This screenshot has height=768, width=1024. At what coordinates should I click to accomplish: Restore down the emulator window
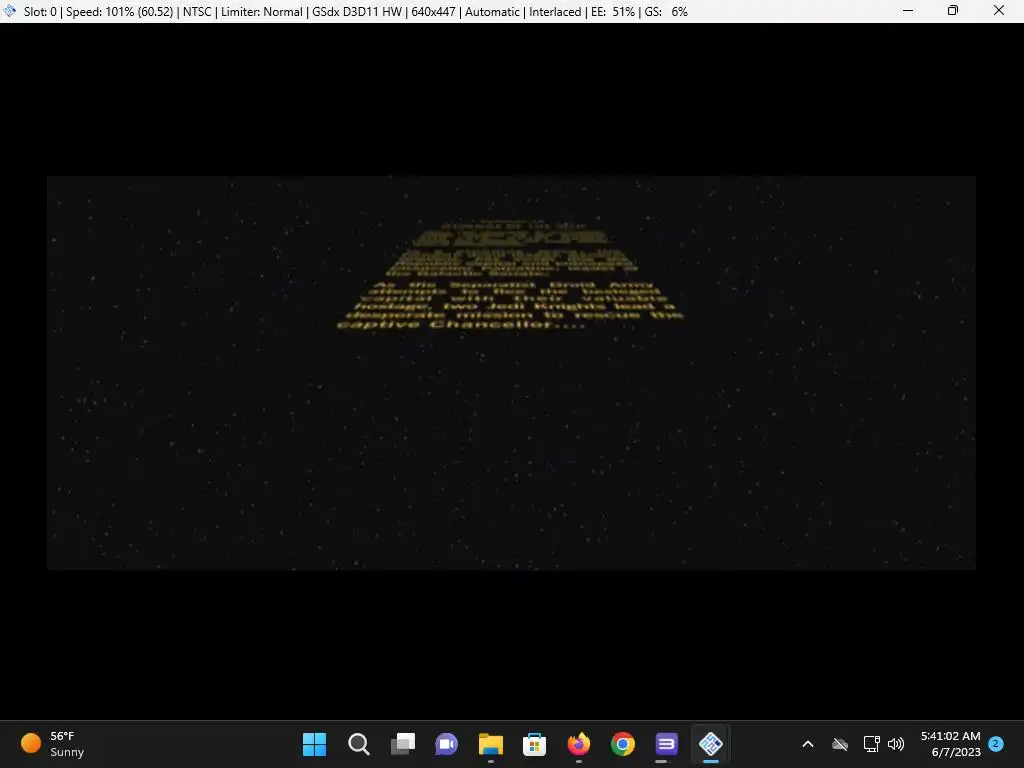pyautogui.click(x=953, y=10)
